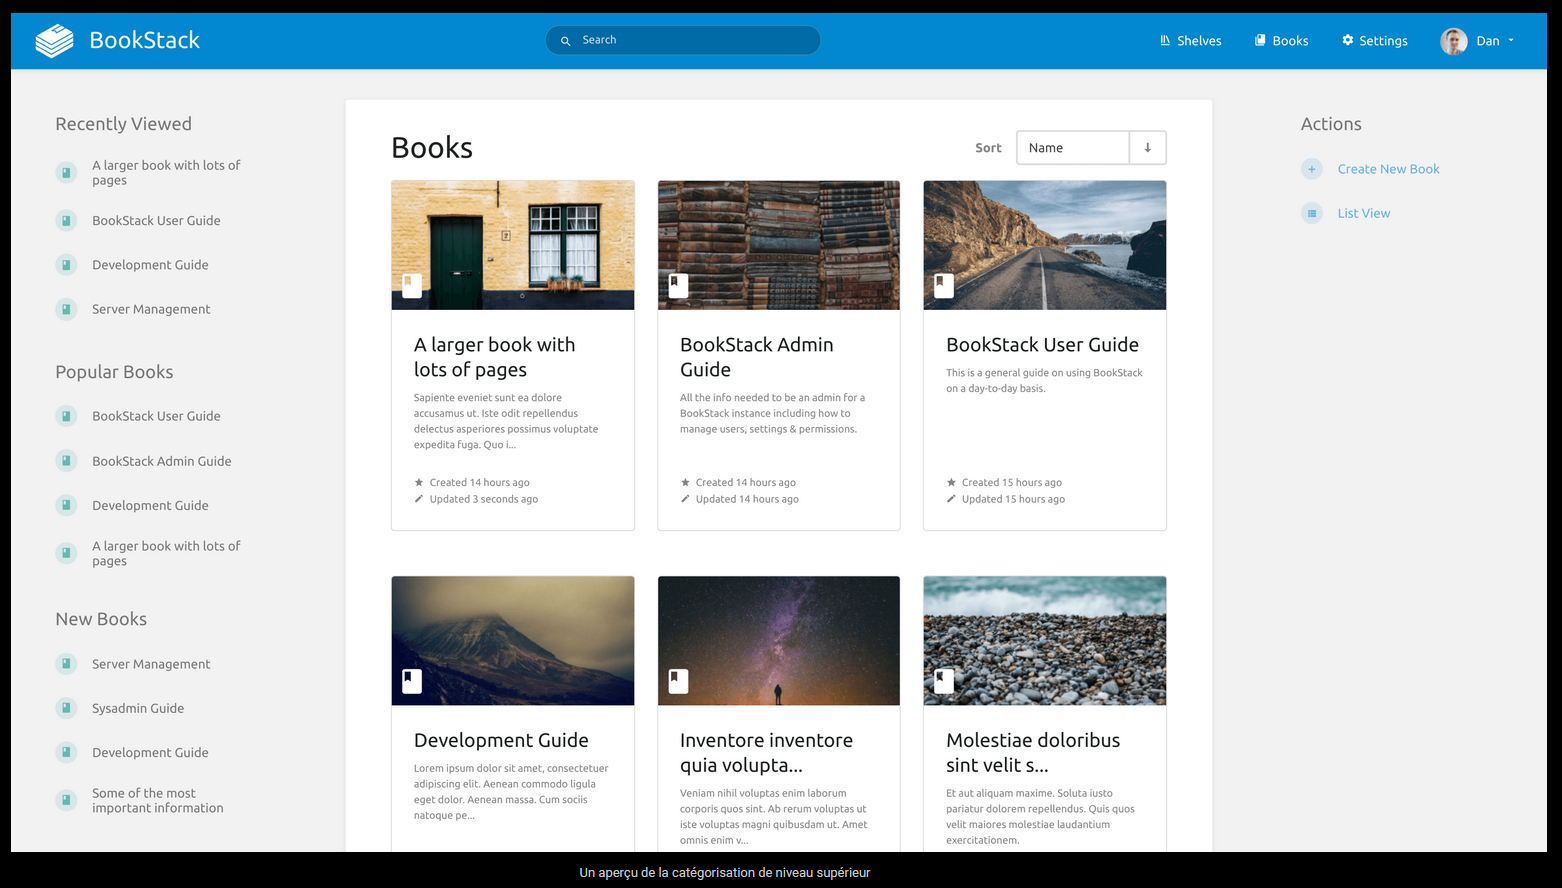1562x888 pixels.
Task: Click the misty mountain cover thumbnail
Action: [513, 640]
